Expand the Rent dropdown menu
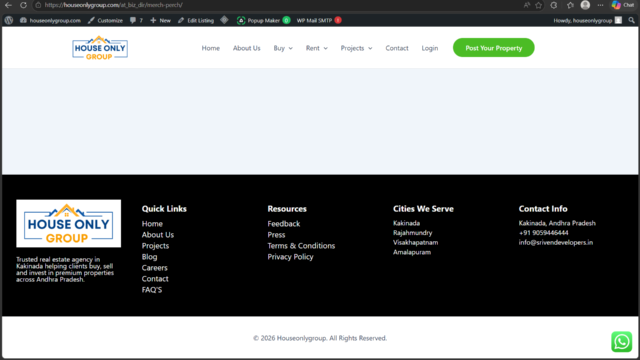 (317, 48)
